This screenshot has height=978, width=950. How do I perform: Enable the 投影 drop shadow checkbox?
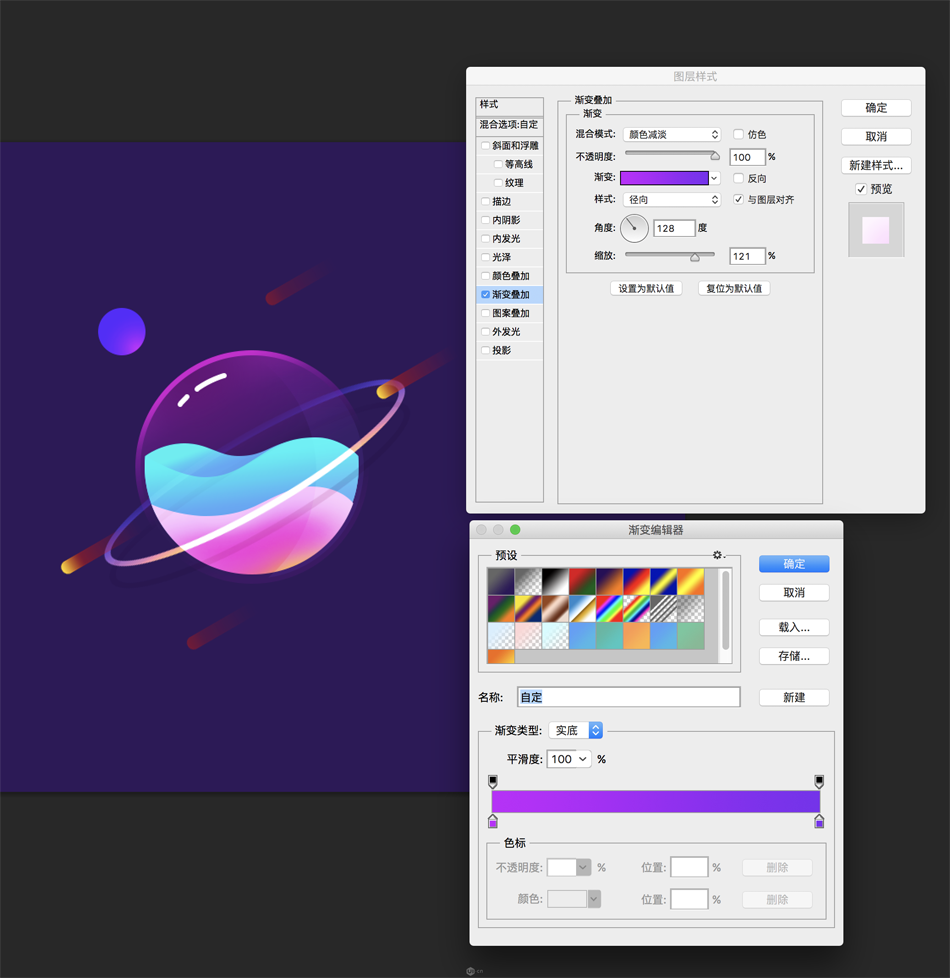pyautogui.click(x=485, y=351)
